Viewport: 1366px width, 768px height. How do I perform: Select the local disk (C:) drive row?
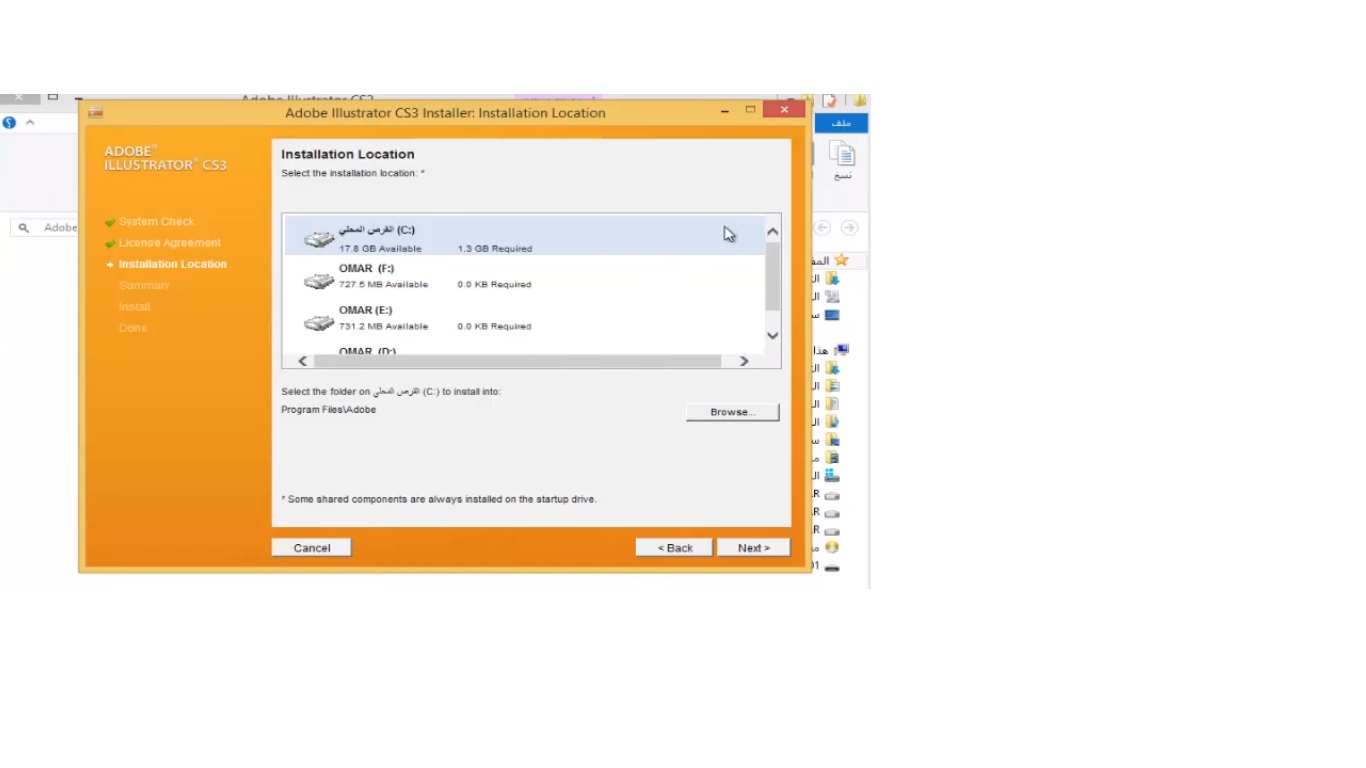pos(524,238)
